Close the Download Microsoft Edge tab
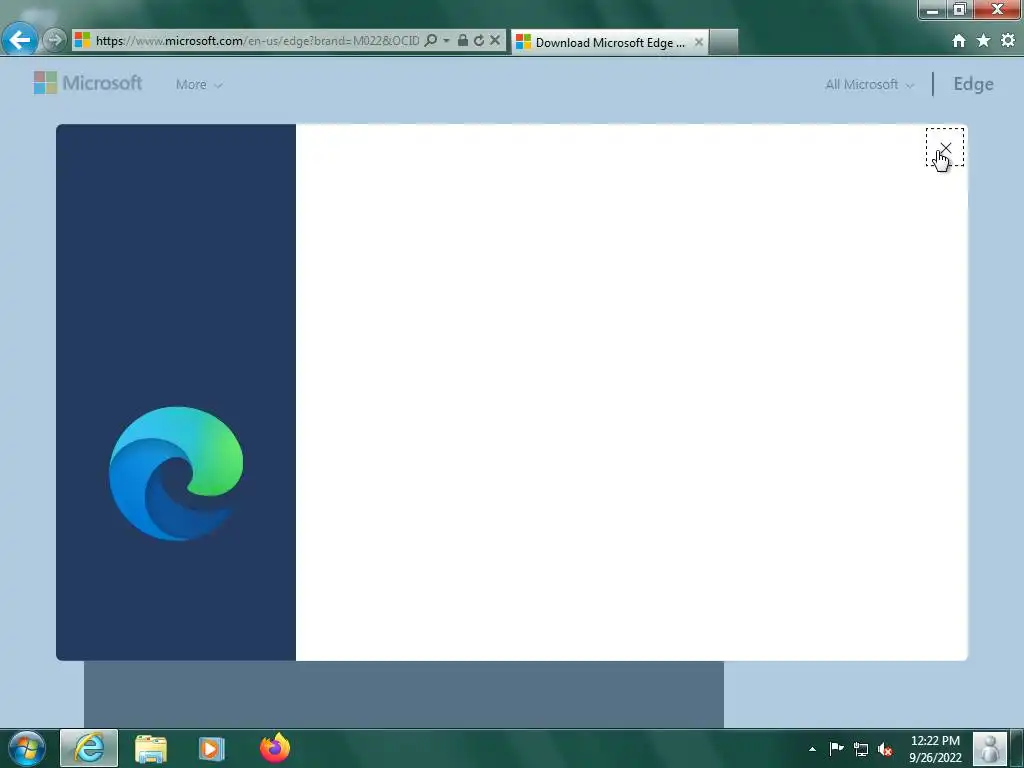Screen dimensions: 1024x768 tap(699, 42)
